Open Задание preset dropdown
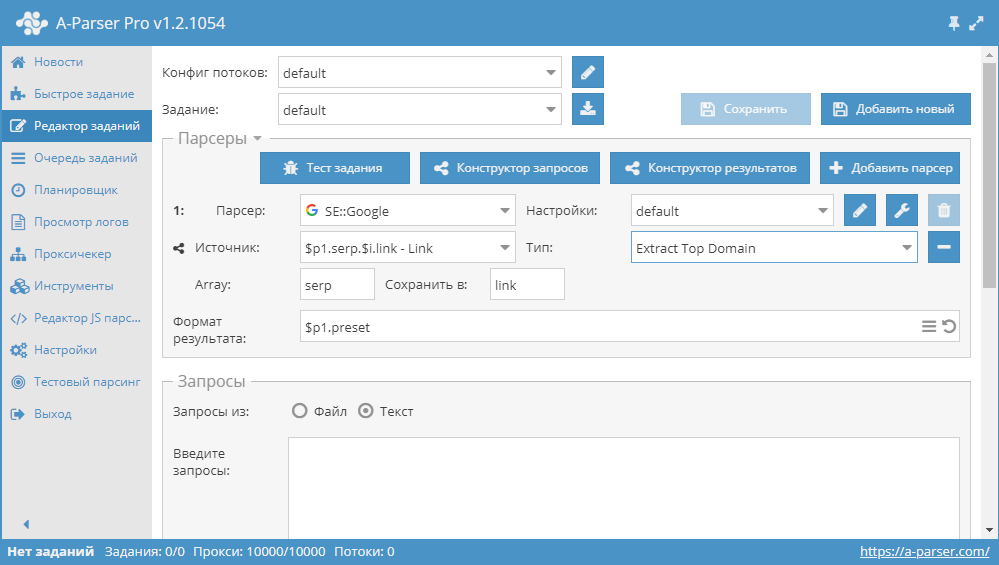Viewport: 999px width, 565px height. pyautogui.click(x=420, y=109)
